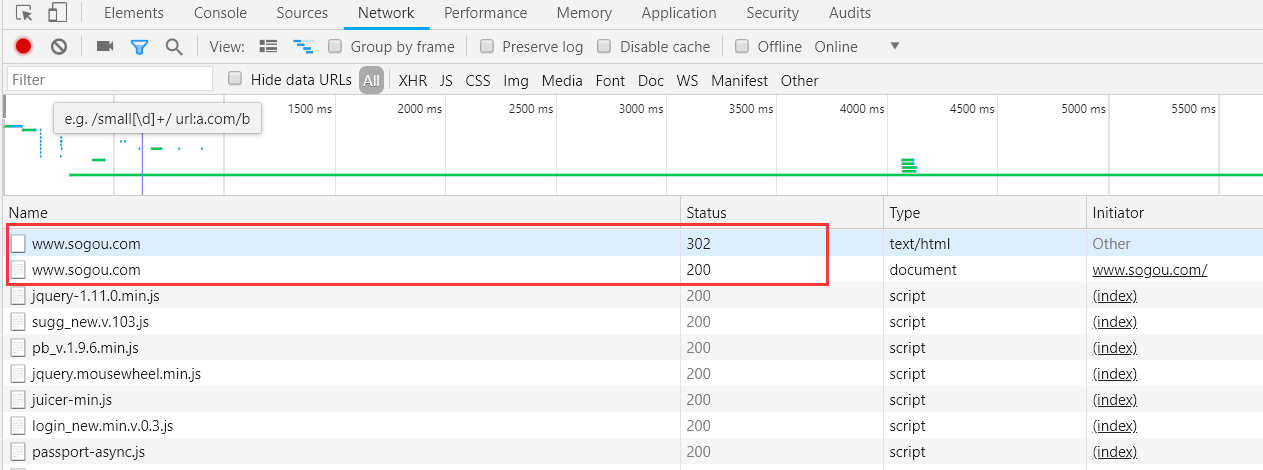Capture screenshots with camera icon

click(x=105, y=46)
